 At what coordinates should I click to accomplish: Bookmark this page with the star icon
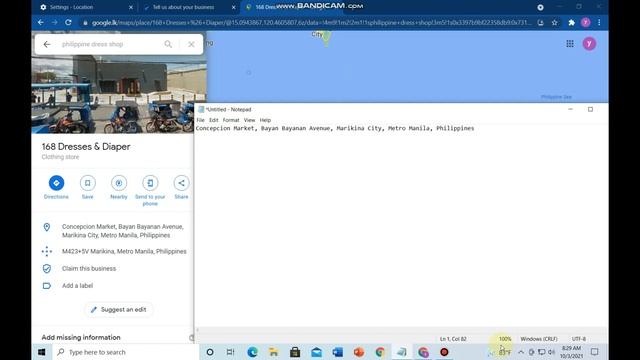pyautogui.click(x=554, y=22)
